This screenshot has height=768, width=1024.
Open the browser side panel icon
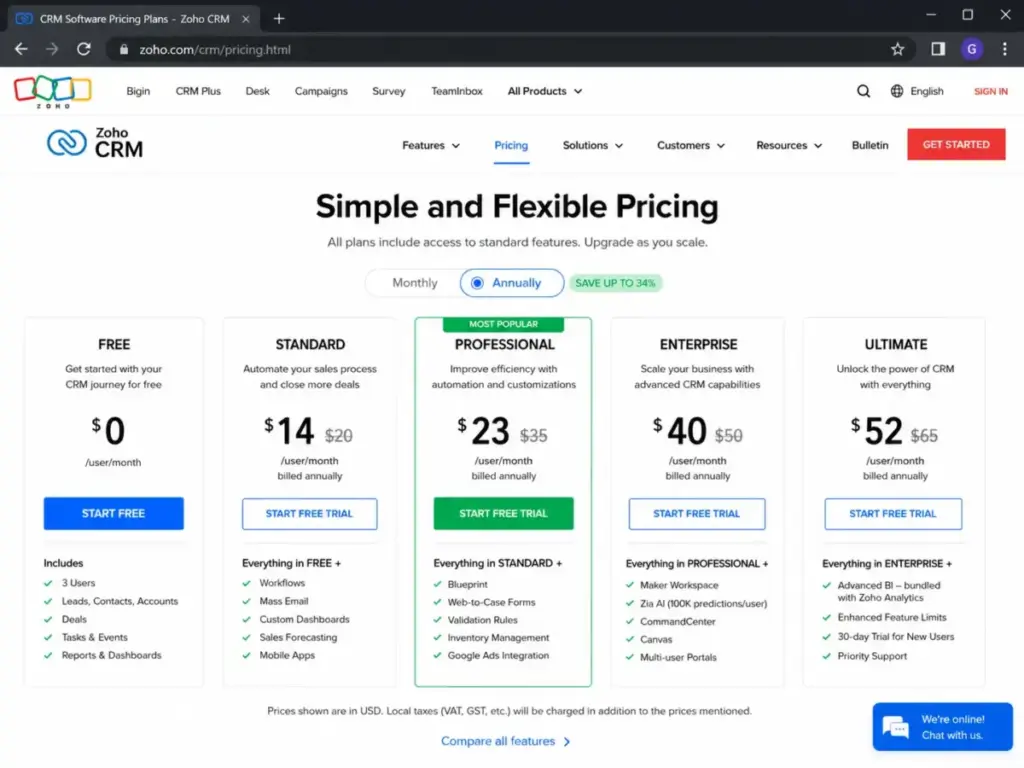click(x=938, y=49)
